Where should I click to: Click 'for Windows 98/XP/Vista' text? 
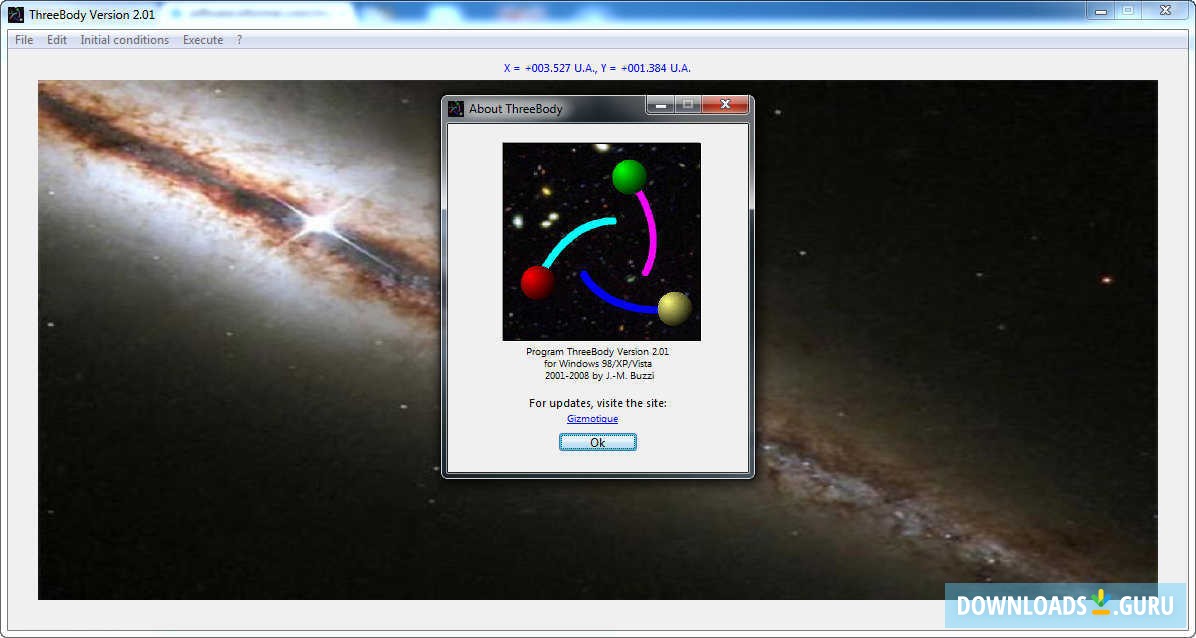point(597,364)
